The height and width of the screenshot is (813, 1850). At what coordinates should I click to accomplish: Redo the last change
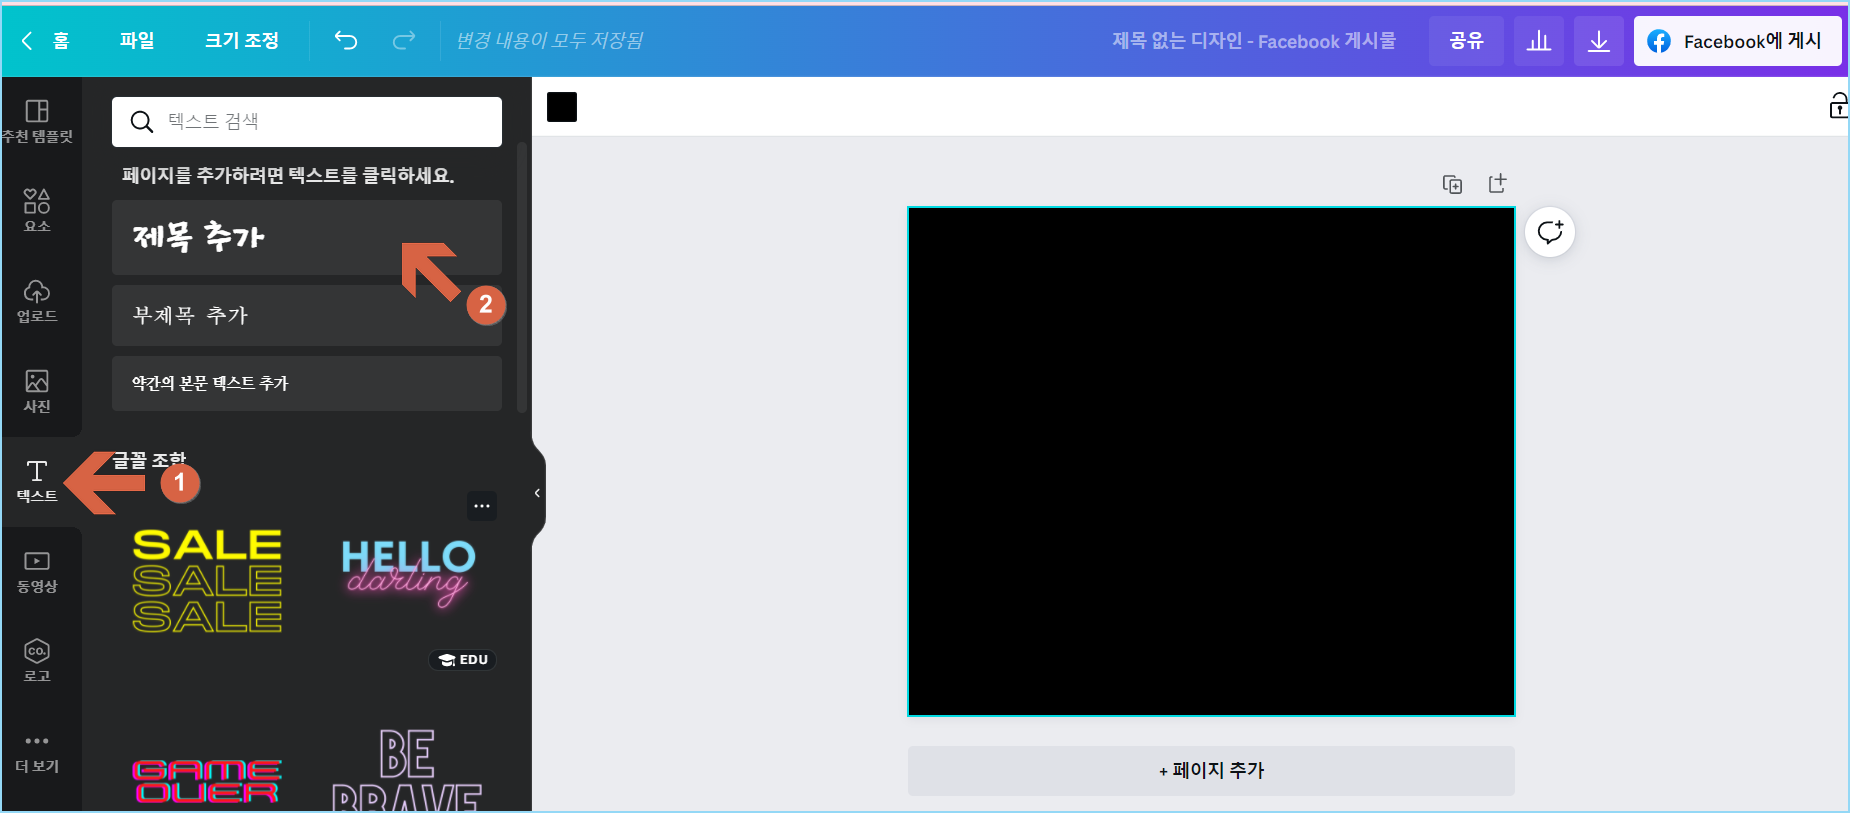click(x=404, y=40)
